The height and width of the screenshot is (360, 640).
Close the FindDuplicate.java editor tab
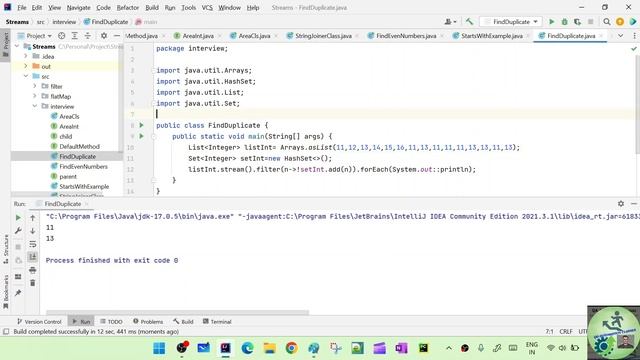[601, 36]
